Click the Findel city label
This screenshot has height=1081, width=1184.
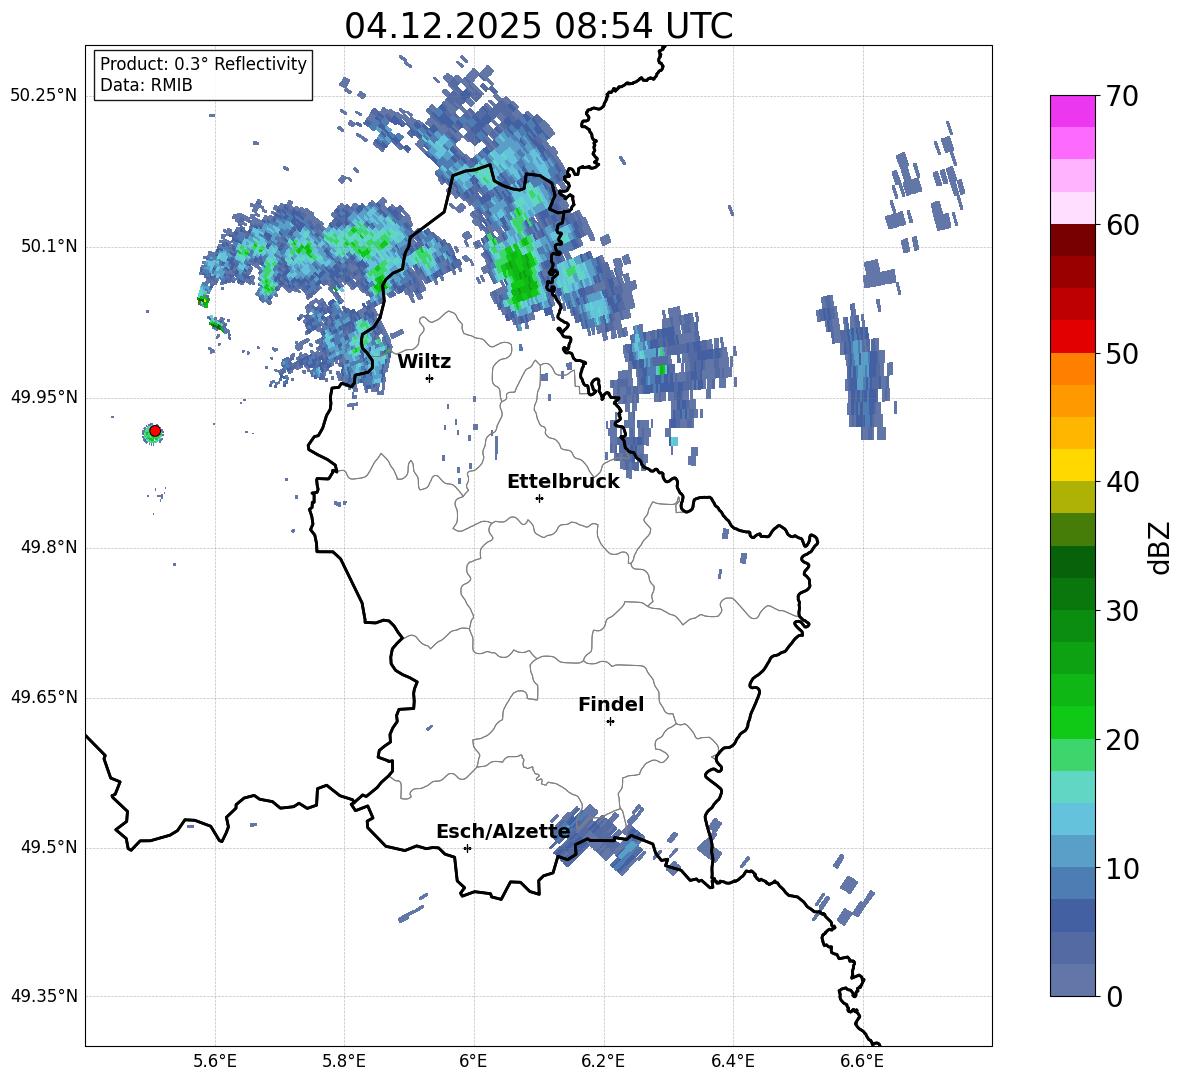611,704
